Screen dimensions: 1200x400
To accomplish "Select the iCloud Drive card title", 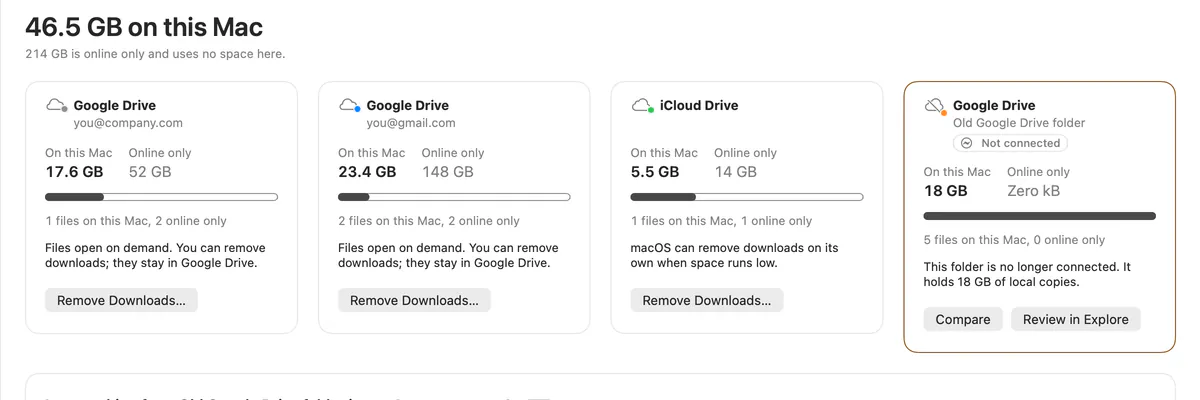I will [701, 105].
